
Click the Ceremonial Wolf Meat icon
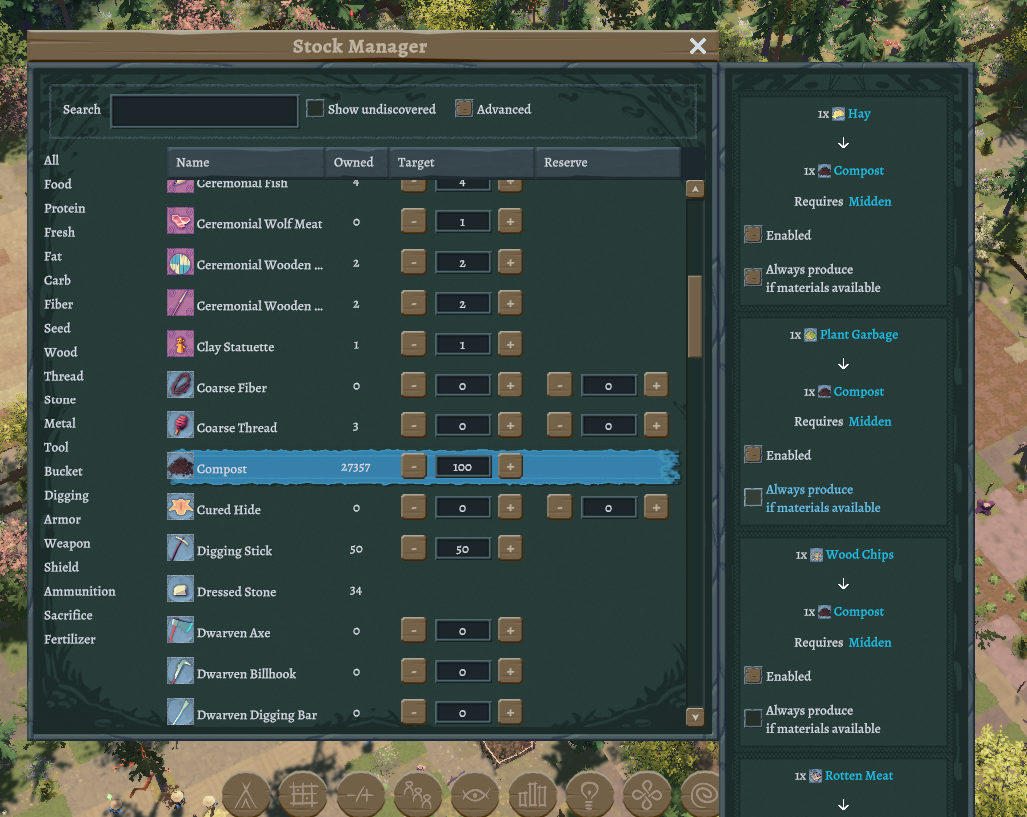coord(180,221)
